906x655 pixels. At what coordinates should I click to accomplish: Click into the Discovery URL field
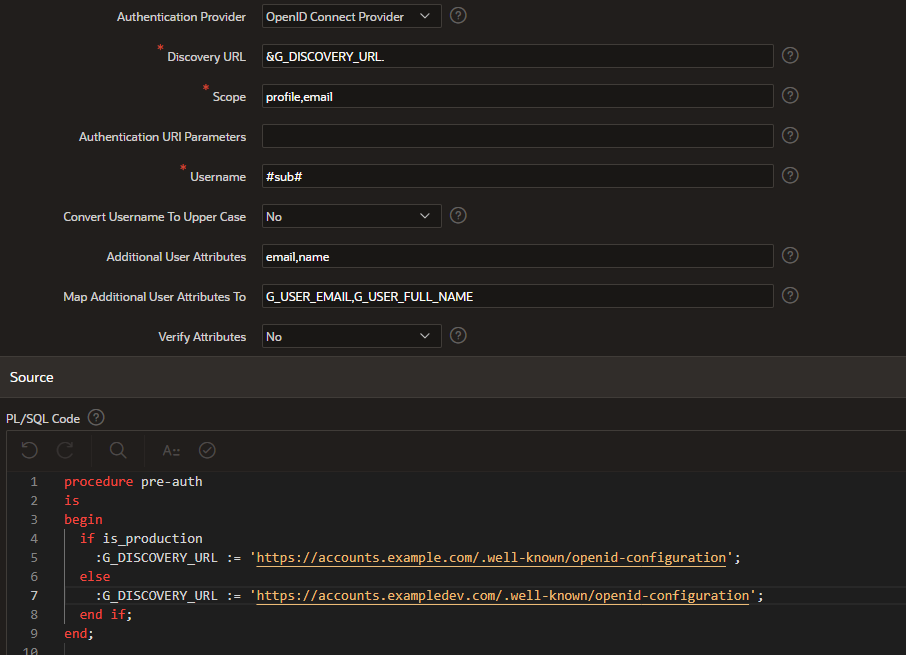517,57
